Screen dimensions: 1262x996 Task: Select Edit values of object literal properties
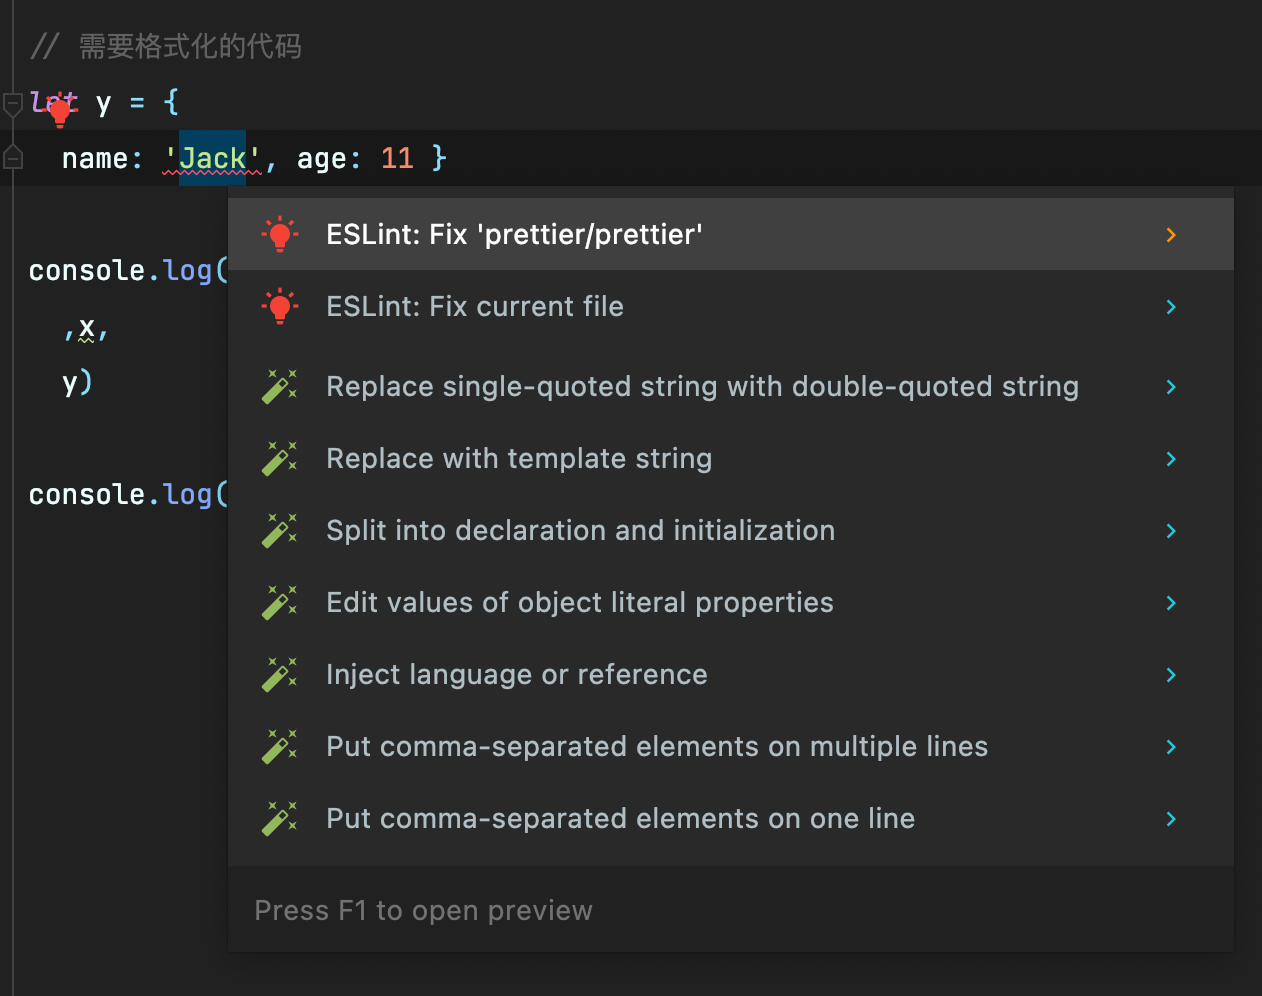731,602
